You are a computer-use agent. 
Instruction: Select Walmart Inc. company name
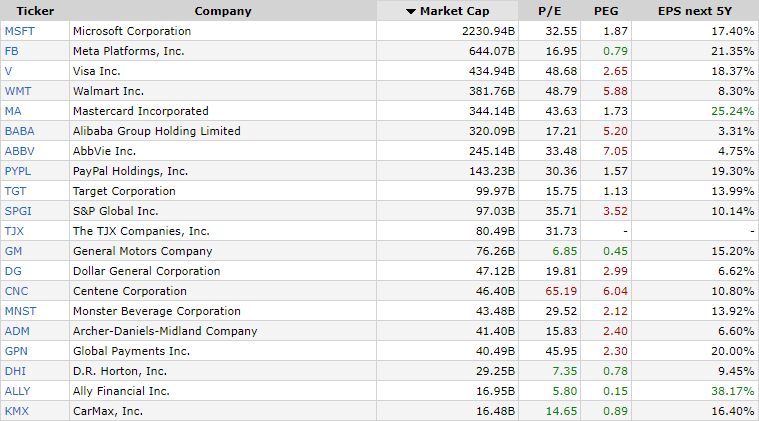coord(108,91)
